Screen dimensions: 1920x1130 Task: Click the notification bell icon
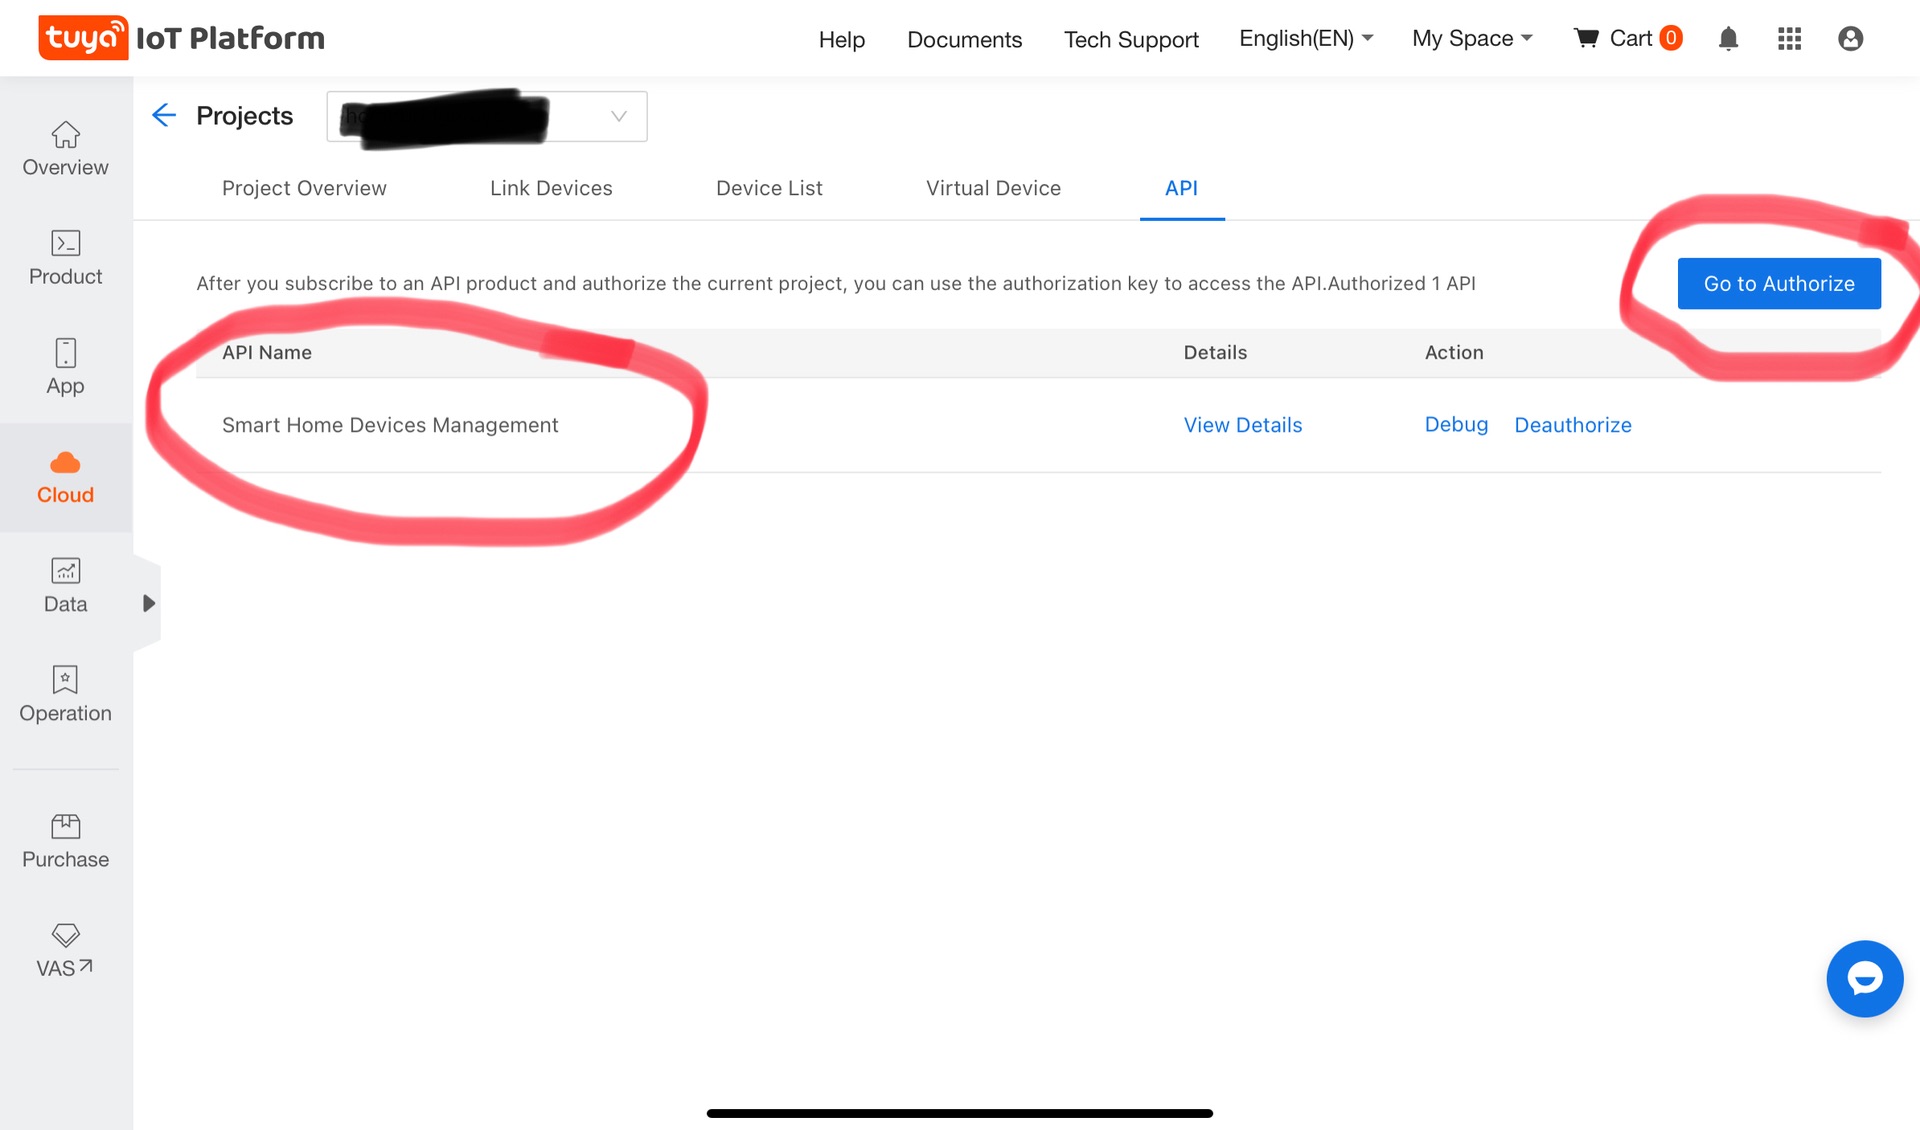[x=1728, y=39]
